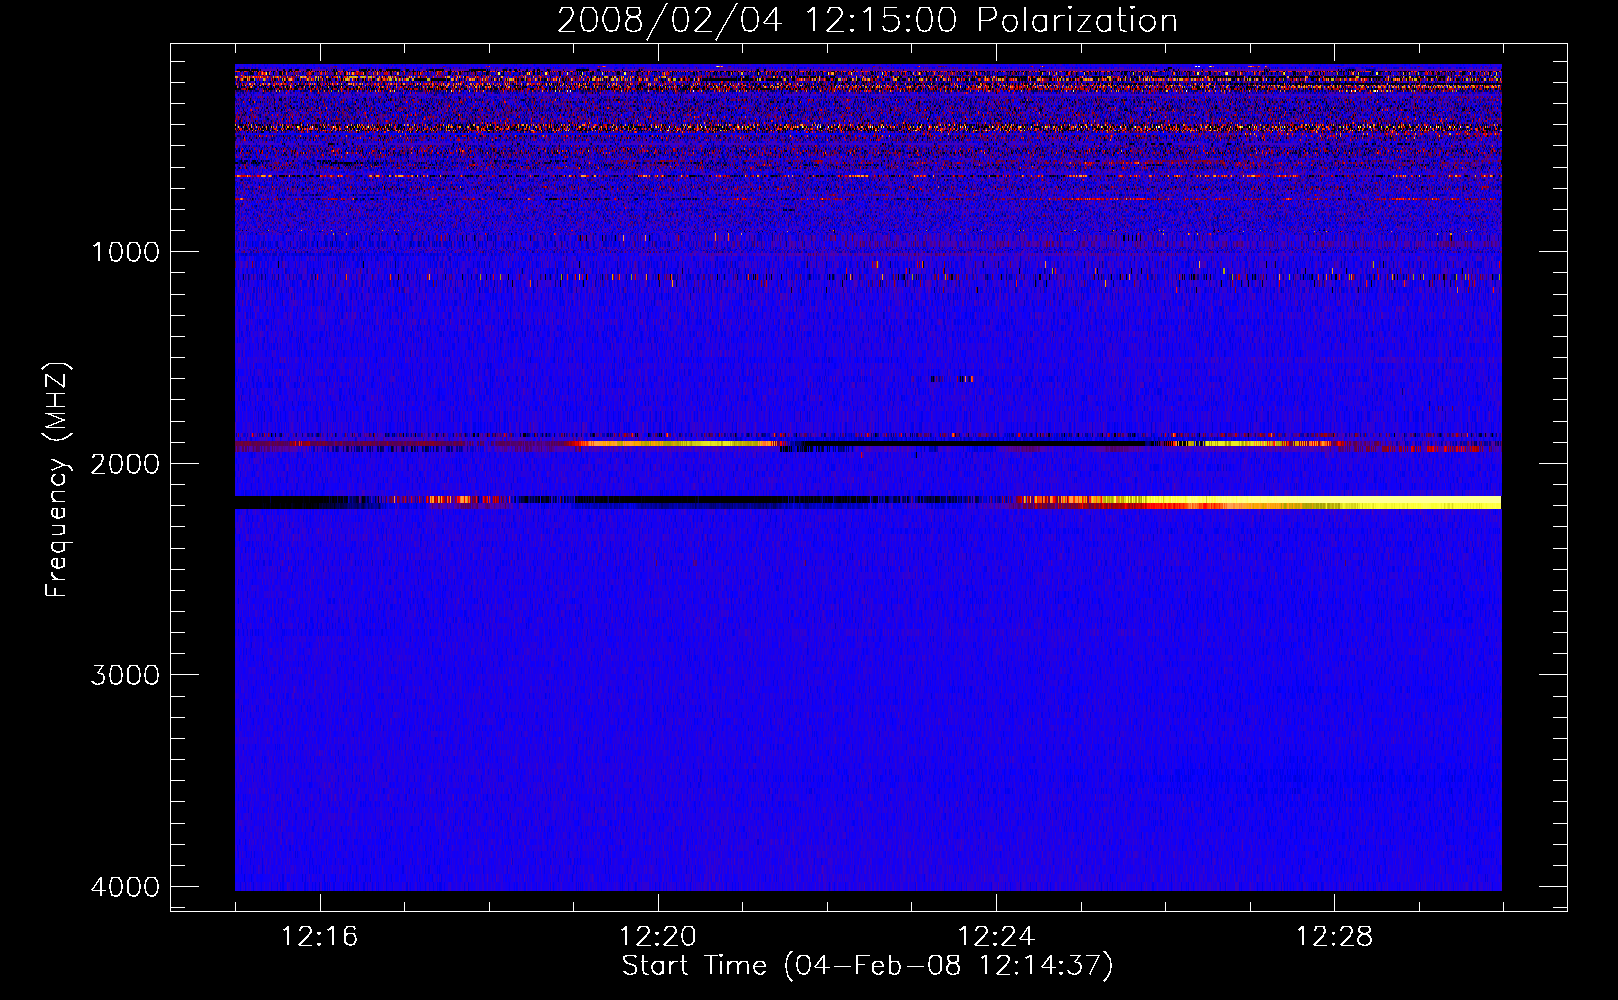Image resolution: width=1618 pixels, height=1000 pixels.
Task: Click the "12:28" time tick label
Action: [1334, 937]
